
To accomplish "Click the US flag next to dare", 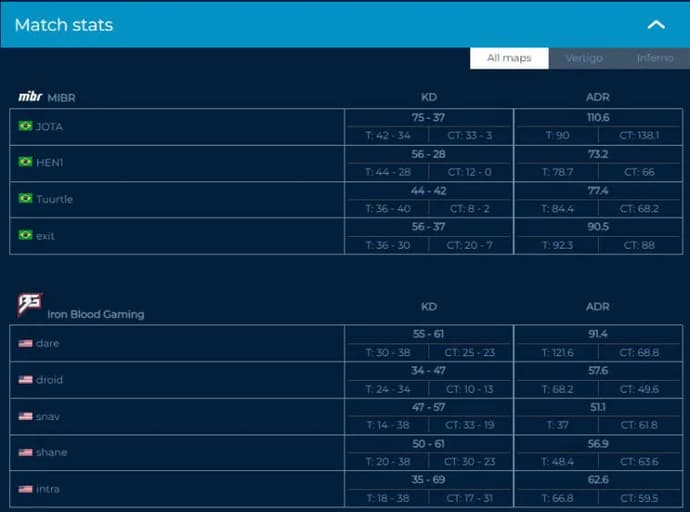I will [25, 343].
